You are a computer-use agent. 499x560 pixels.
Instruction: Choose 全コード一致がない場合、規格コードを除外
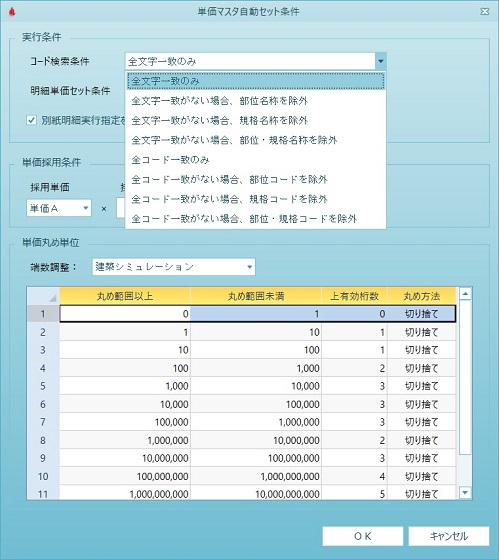256,199
